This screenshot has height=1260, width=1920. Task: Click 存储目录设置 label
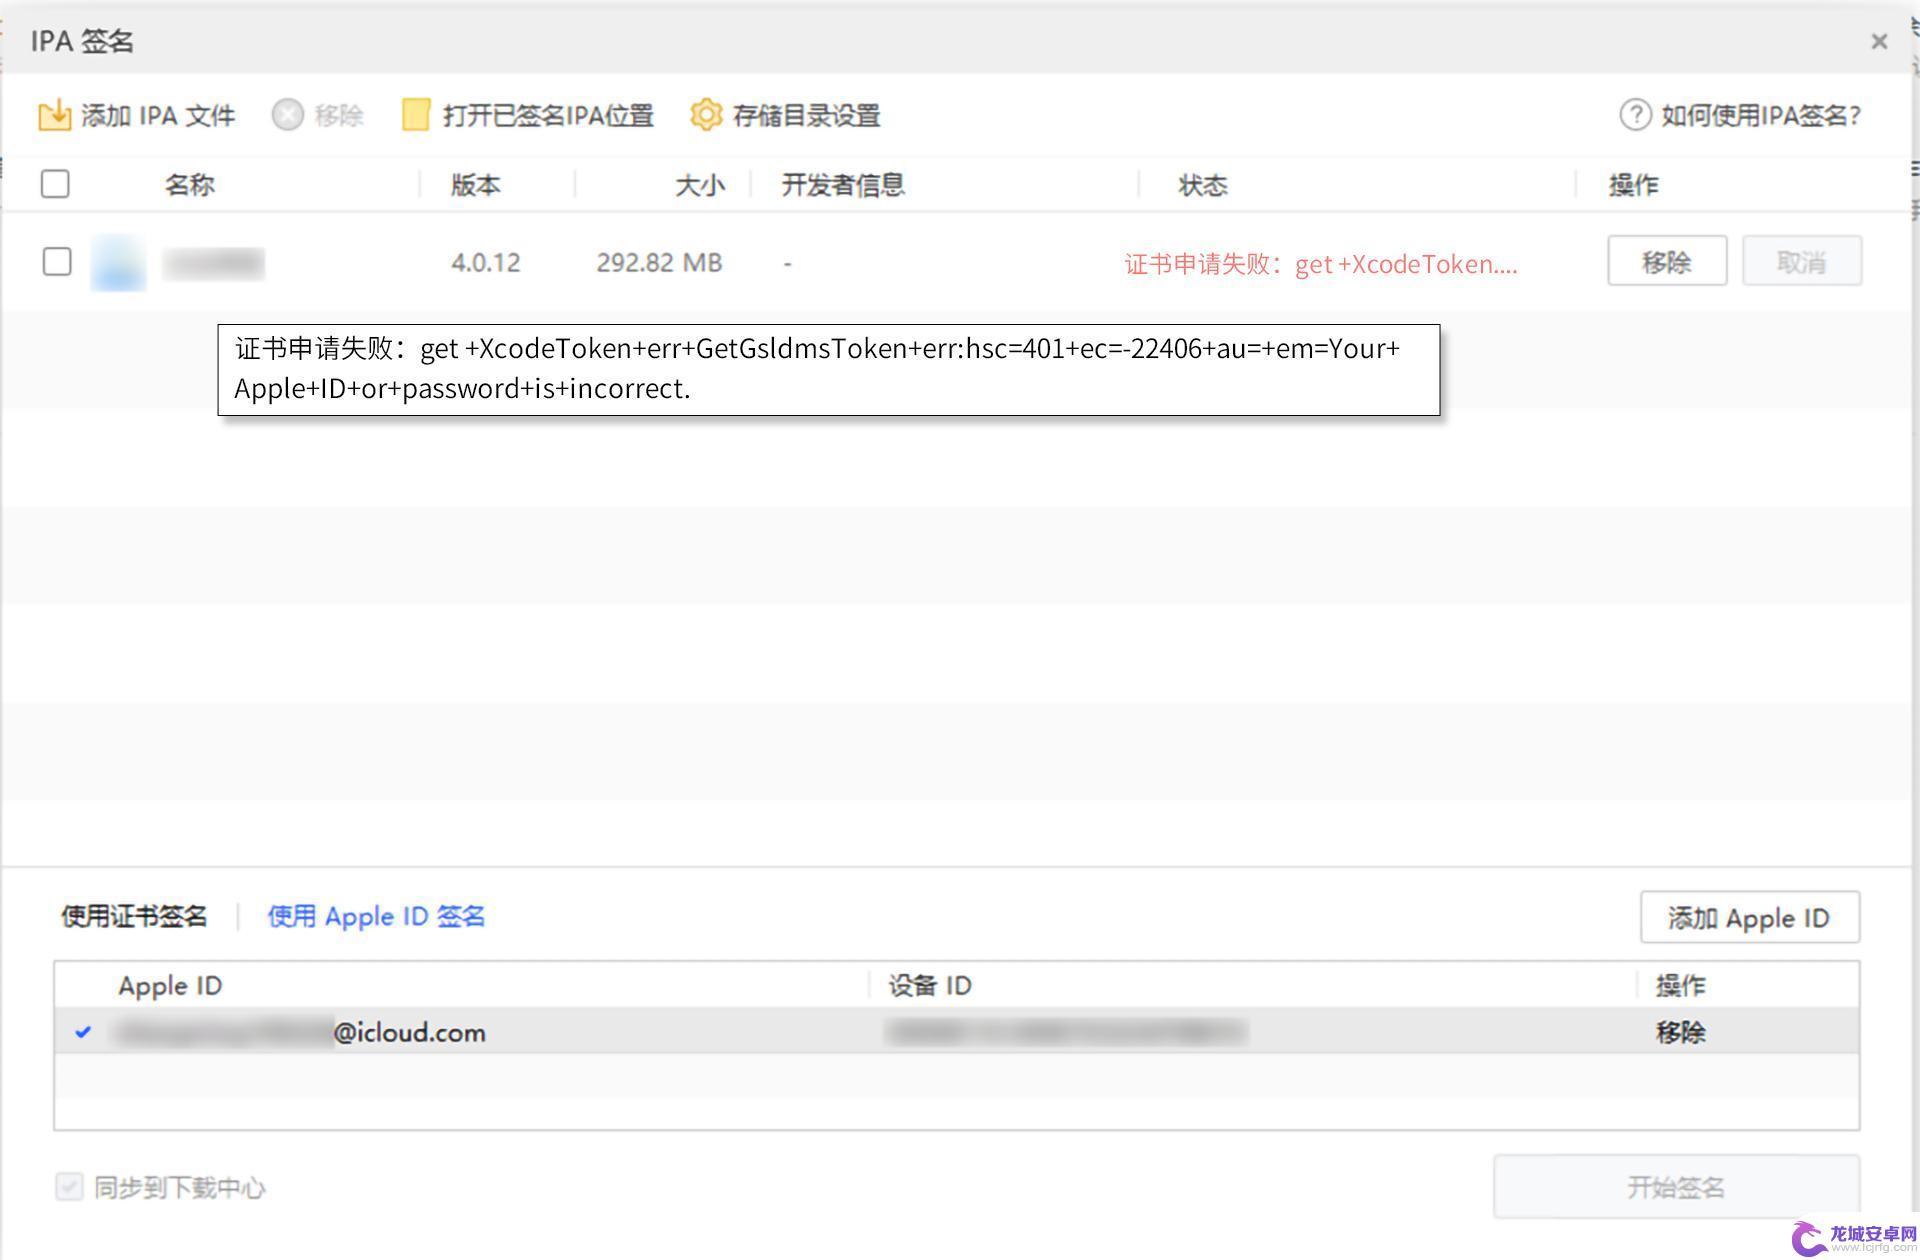point(806,116)
